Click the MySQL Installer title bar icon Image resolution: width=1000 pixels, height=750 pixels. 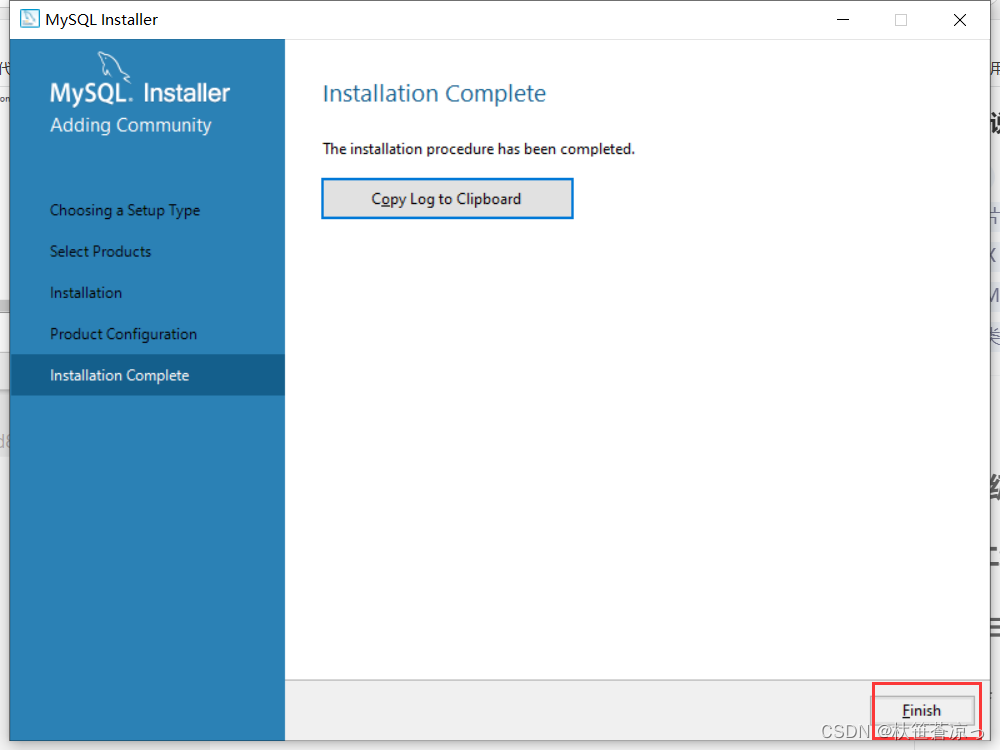[x=29, y=19]
